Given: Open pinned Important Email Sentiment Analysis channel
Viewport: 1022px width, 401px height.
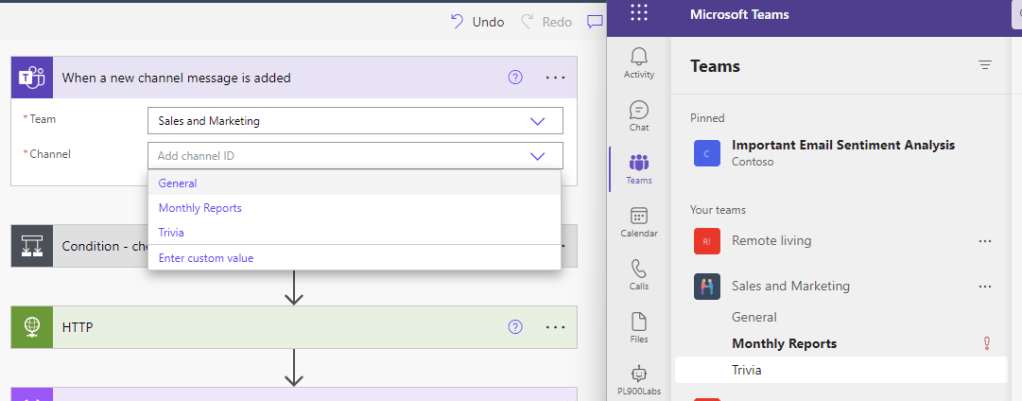Looking at the screenshot, I should [x=842, y=153].
